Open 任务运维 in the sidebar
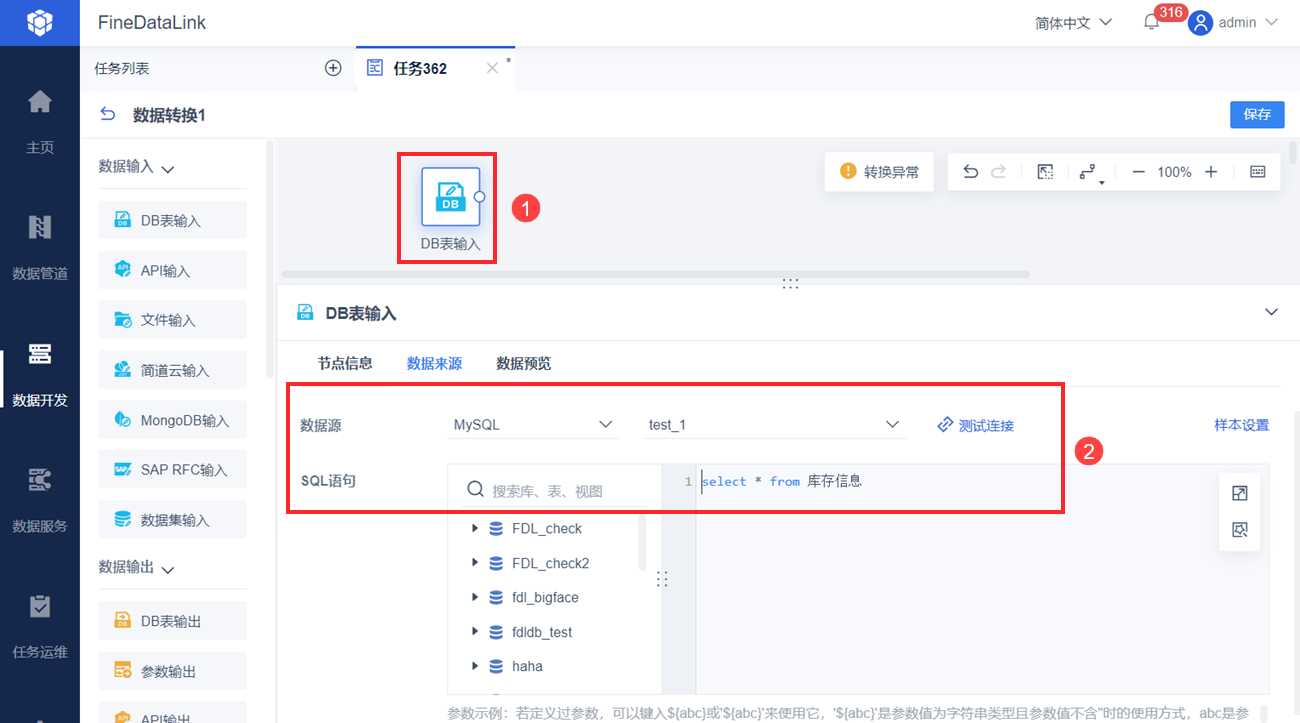The image size is (1300, 723). coord(40,626)
